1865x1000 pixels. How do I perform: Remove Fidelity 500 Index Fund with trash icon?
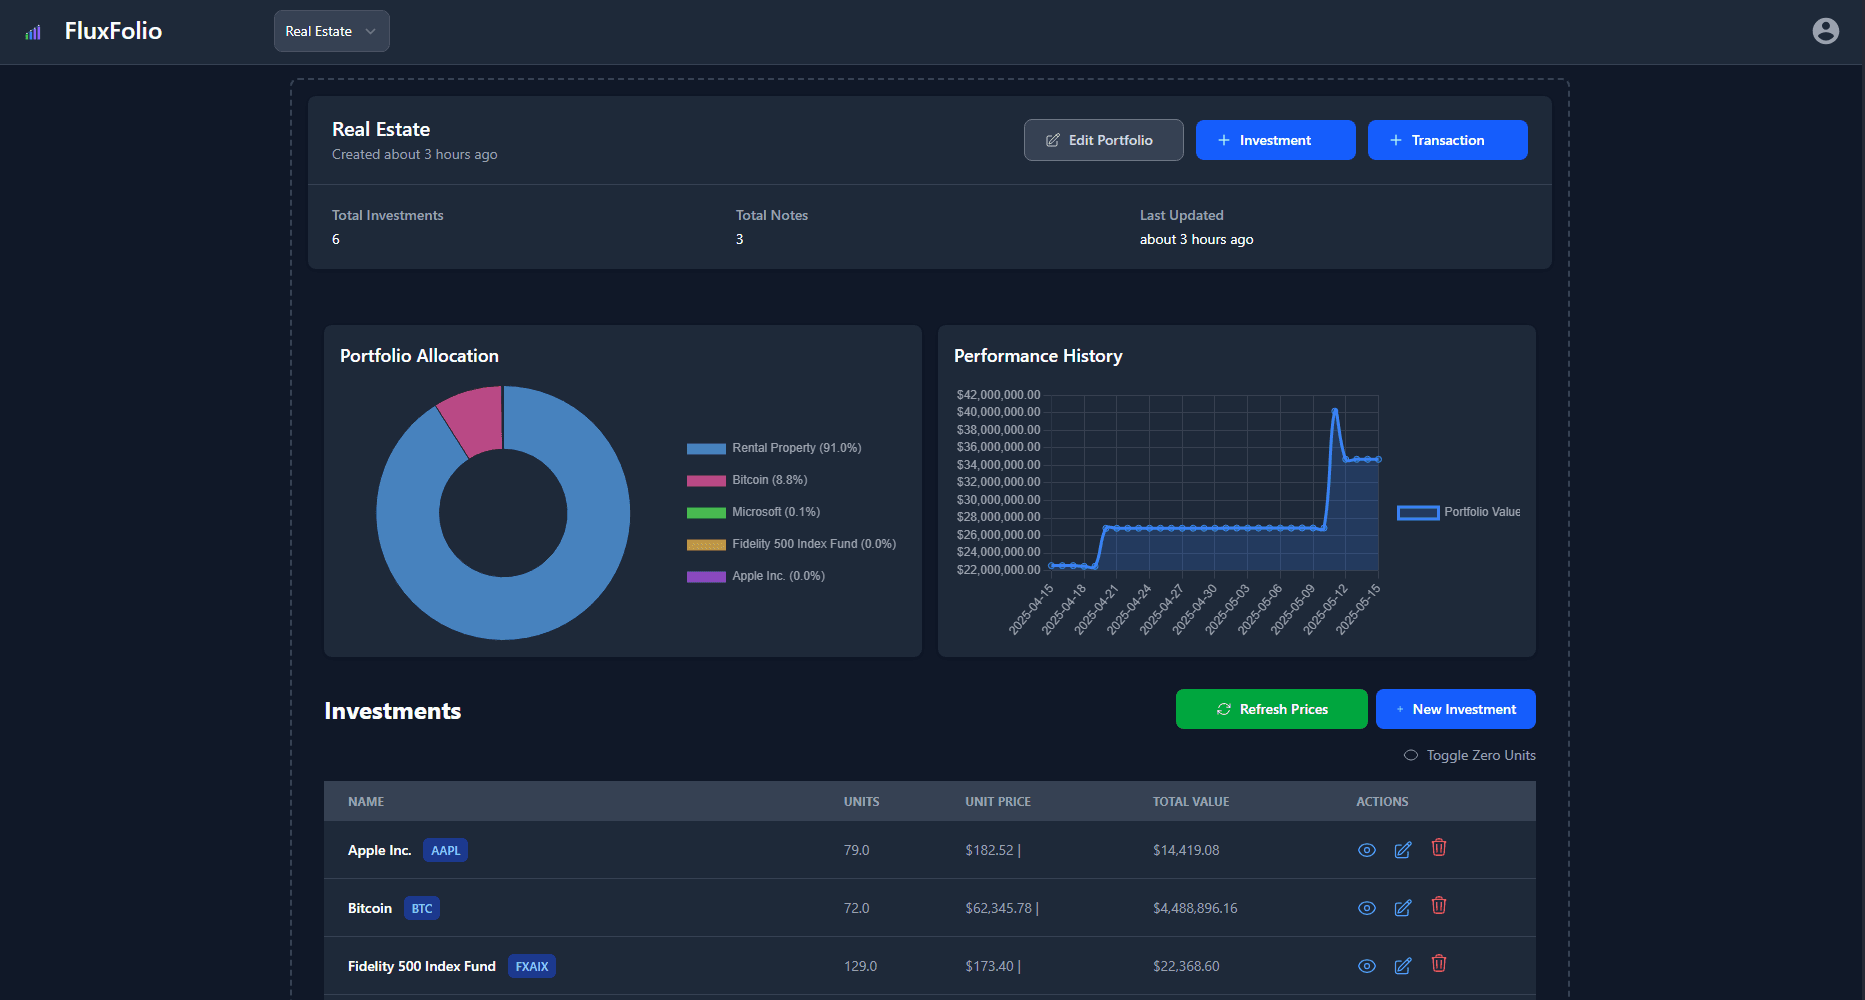1438,964
